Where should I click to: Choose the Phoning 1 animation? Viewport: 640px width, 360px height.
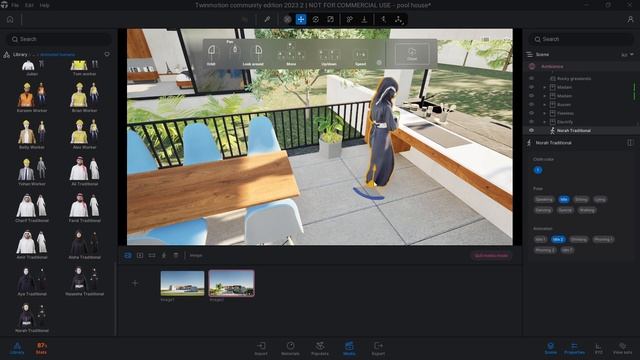pos(603,239)
